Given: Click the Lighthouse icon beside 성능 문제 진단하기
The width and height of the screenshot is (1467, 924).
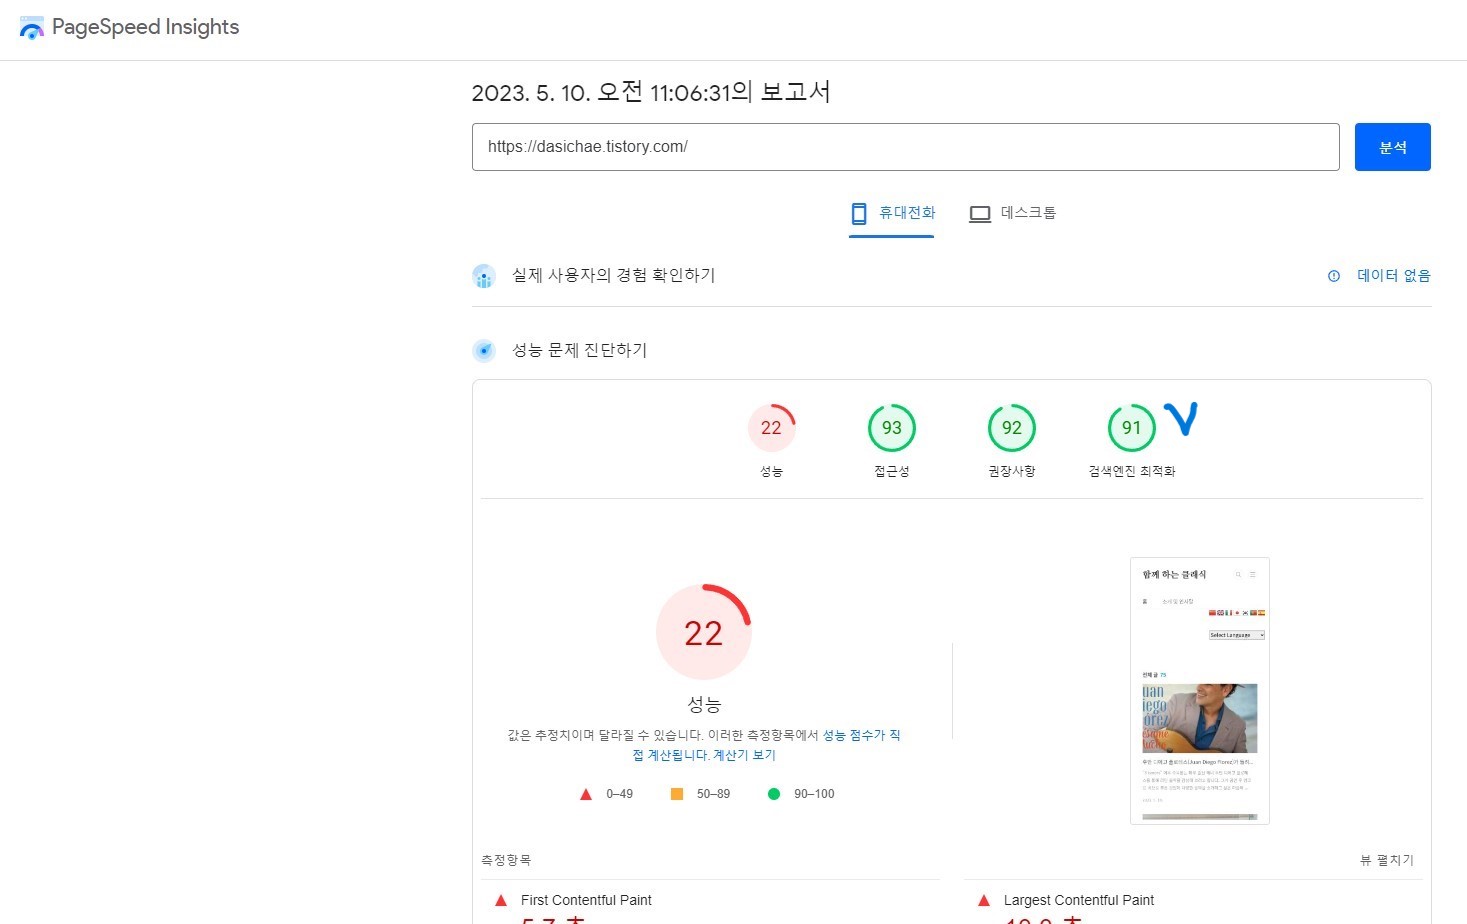Looking at the screenshot, I should [484, 350].
